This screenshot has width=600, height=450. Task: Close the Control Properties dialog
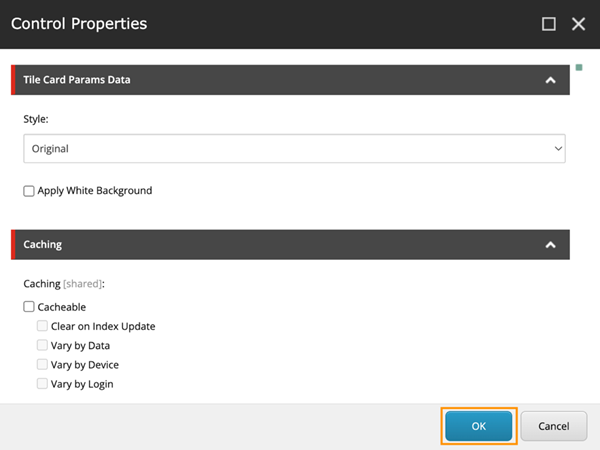(578, 24)
